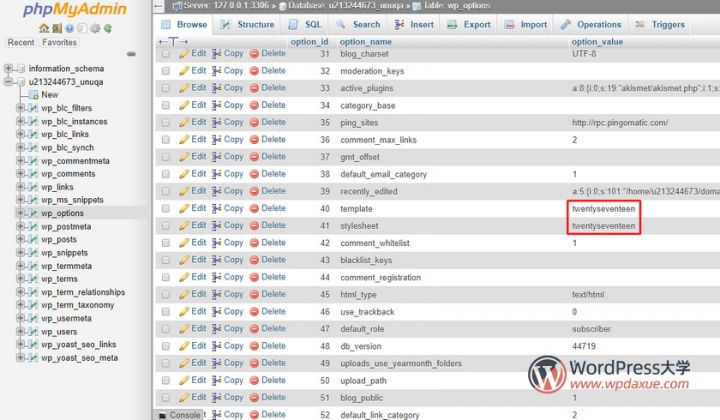Open the wp_term_taxonomy table link

pos(78,305)
